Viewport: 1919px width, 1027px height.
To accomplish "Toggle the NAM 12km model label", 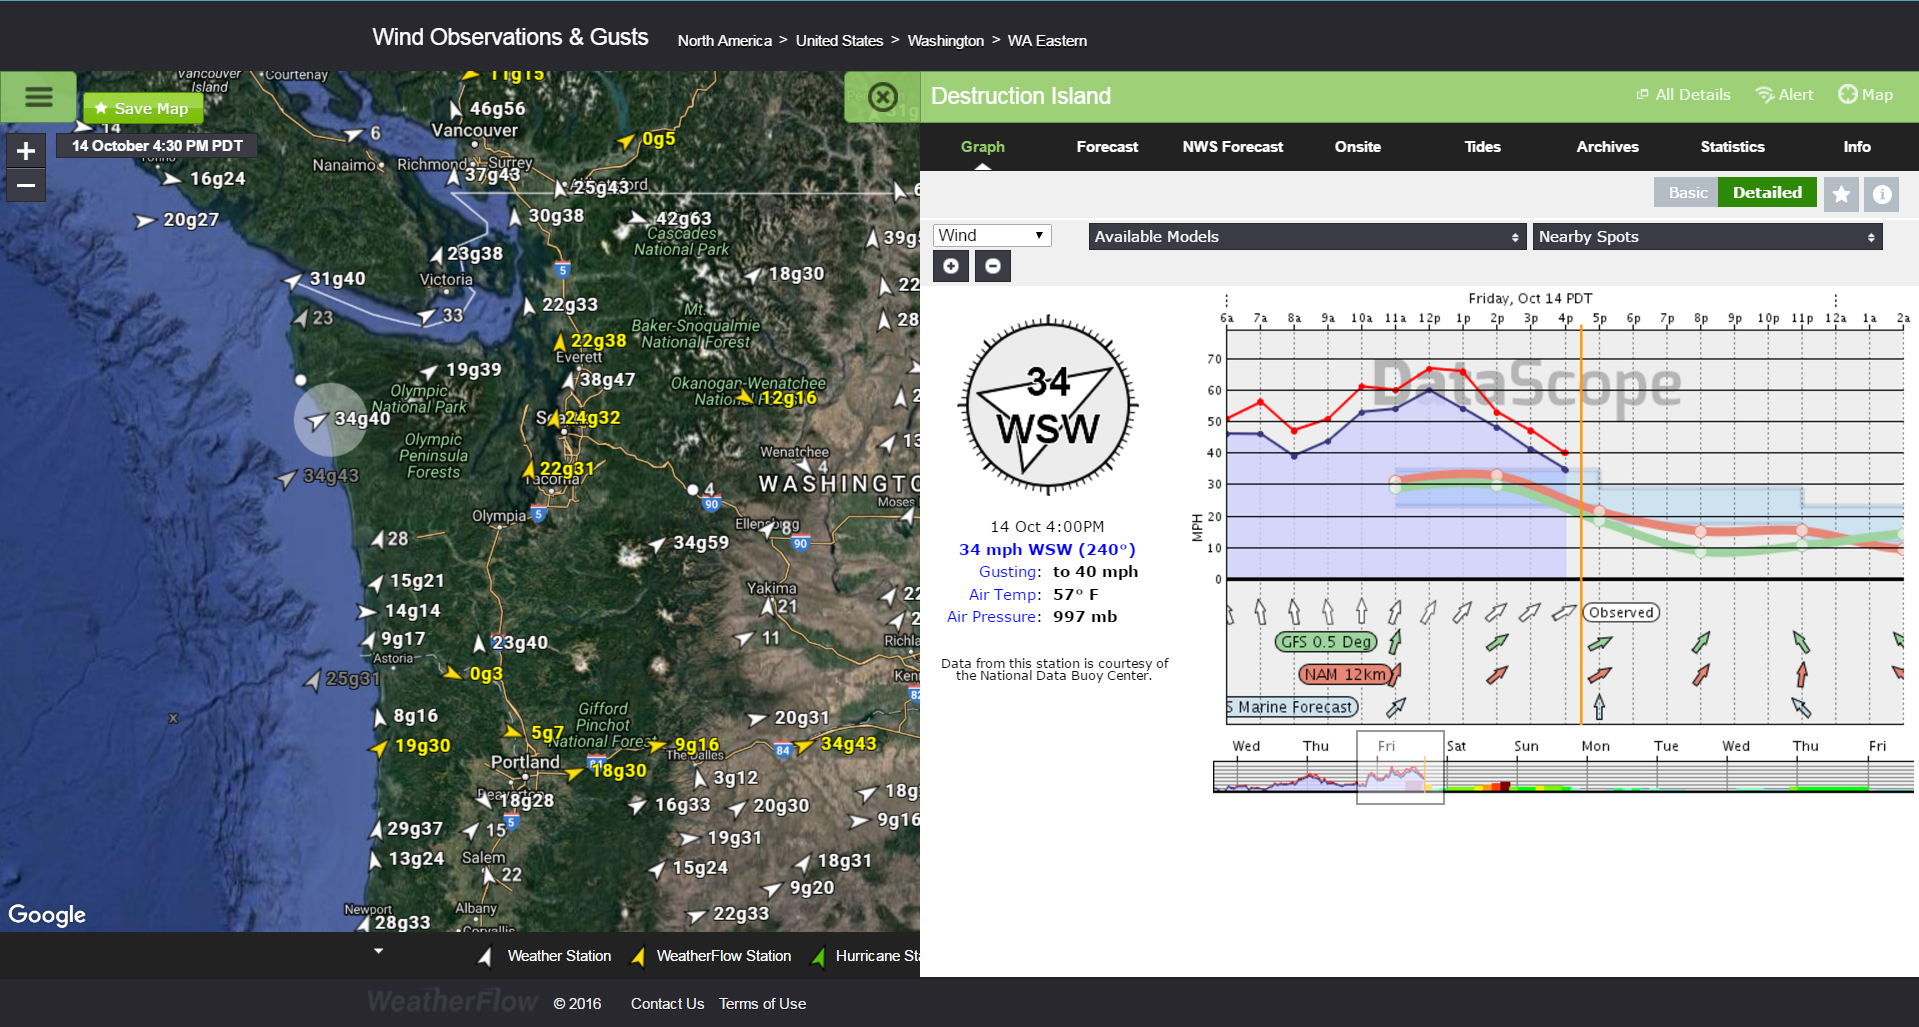I will tap(1346, 674).
